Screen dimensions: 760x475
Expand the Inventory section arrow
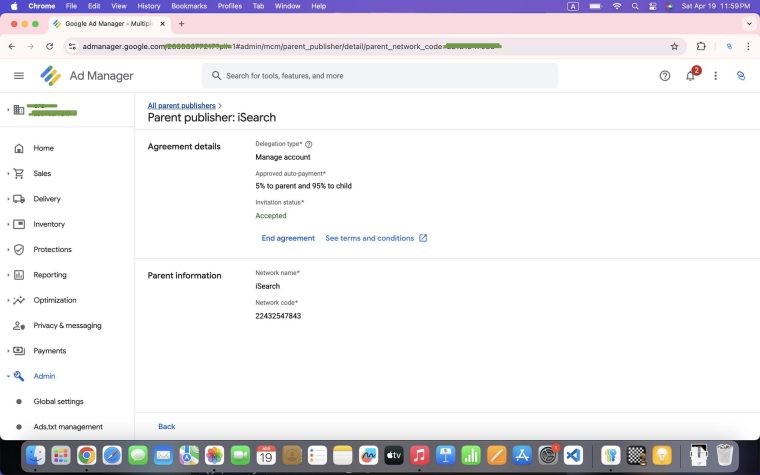tap(8, 224)
